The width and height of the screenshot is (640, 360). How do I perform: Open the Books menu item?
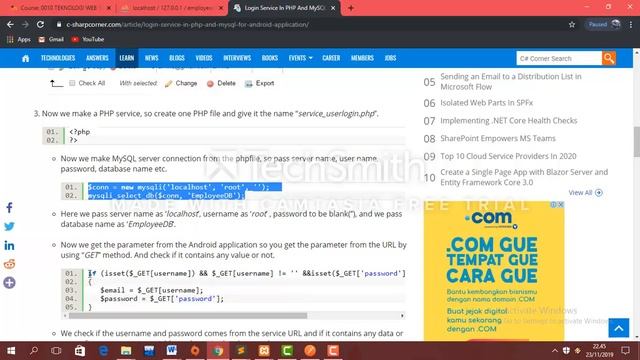(x=270, y=58)
